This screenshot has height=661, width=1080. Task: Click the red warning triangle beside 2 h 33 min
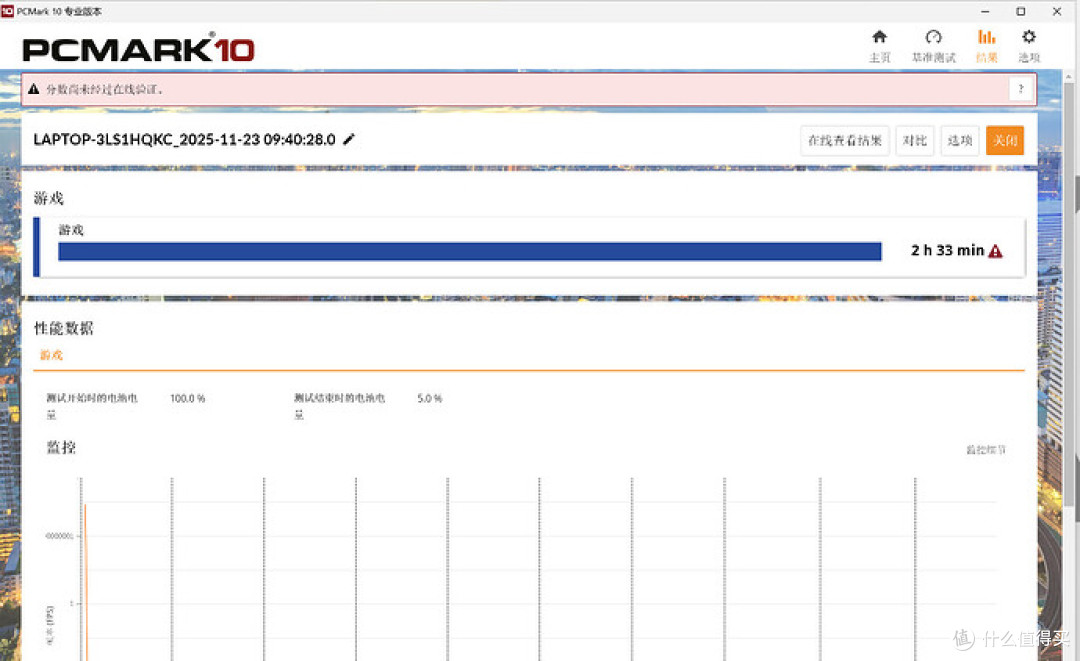(995, 251)
